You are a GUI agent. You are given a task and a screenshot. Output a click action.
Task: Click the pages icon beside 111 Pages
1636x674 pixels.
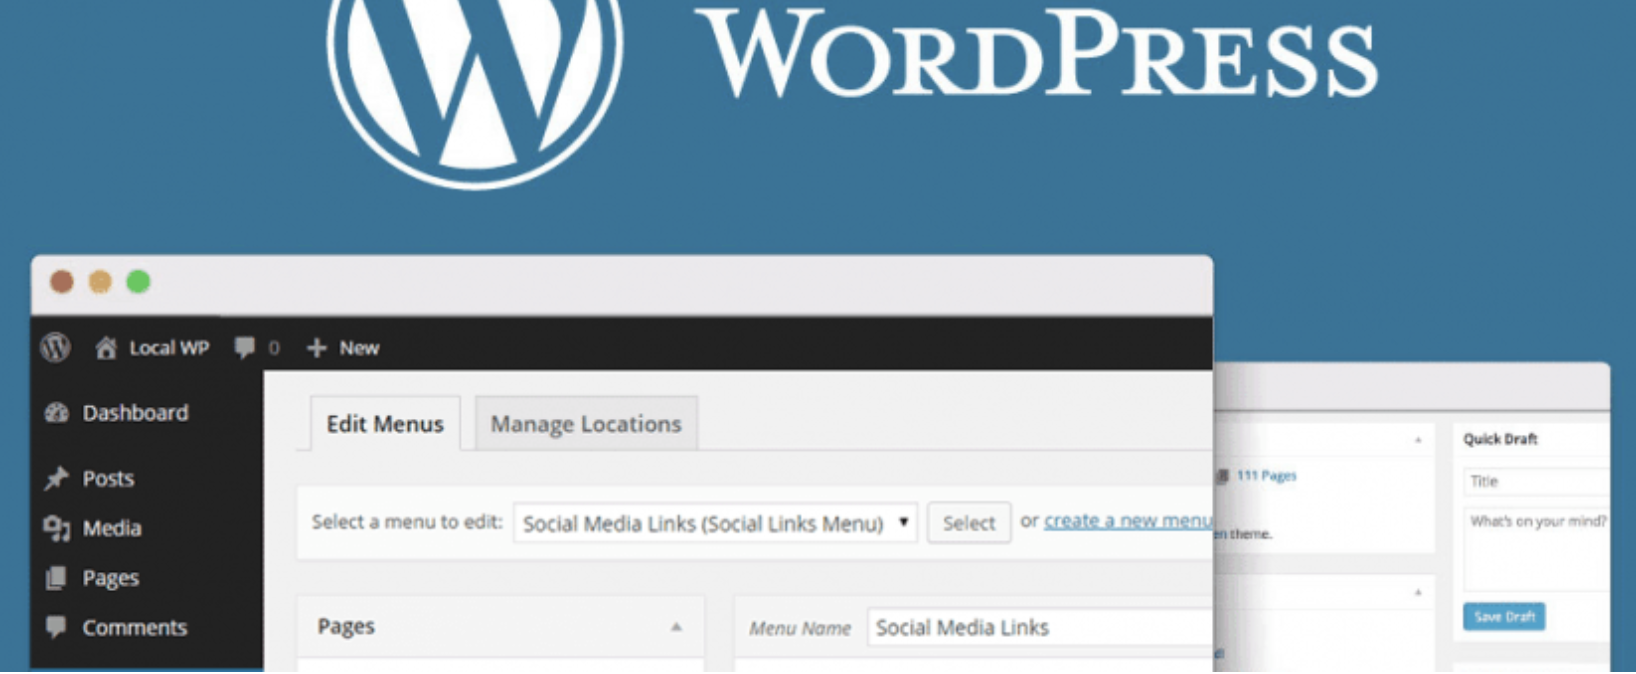point(1222,476)
